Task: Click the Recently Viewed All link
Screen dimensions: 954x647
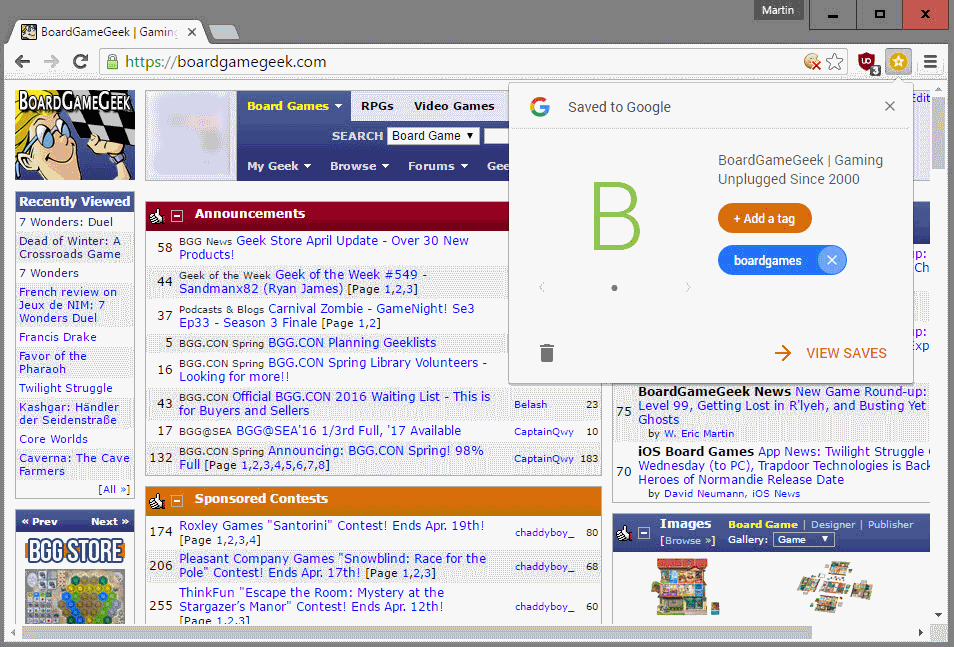Action: pos(114,489)
